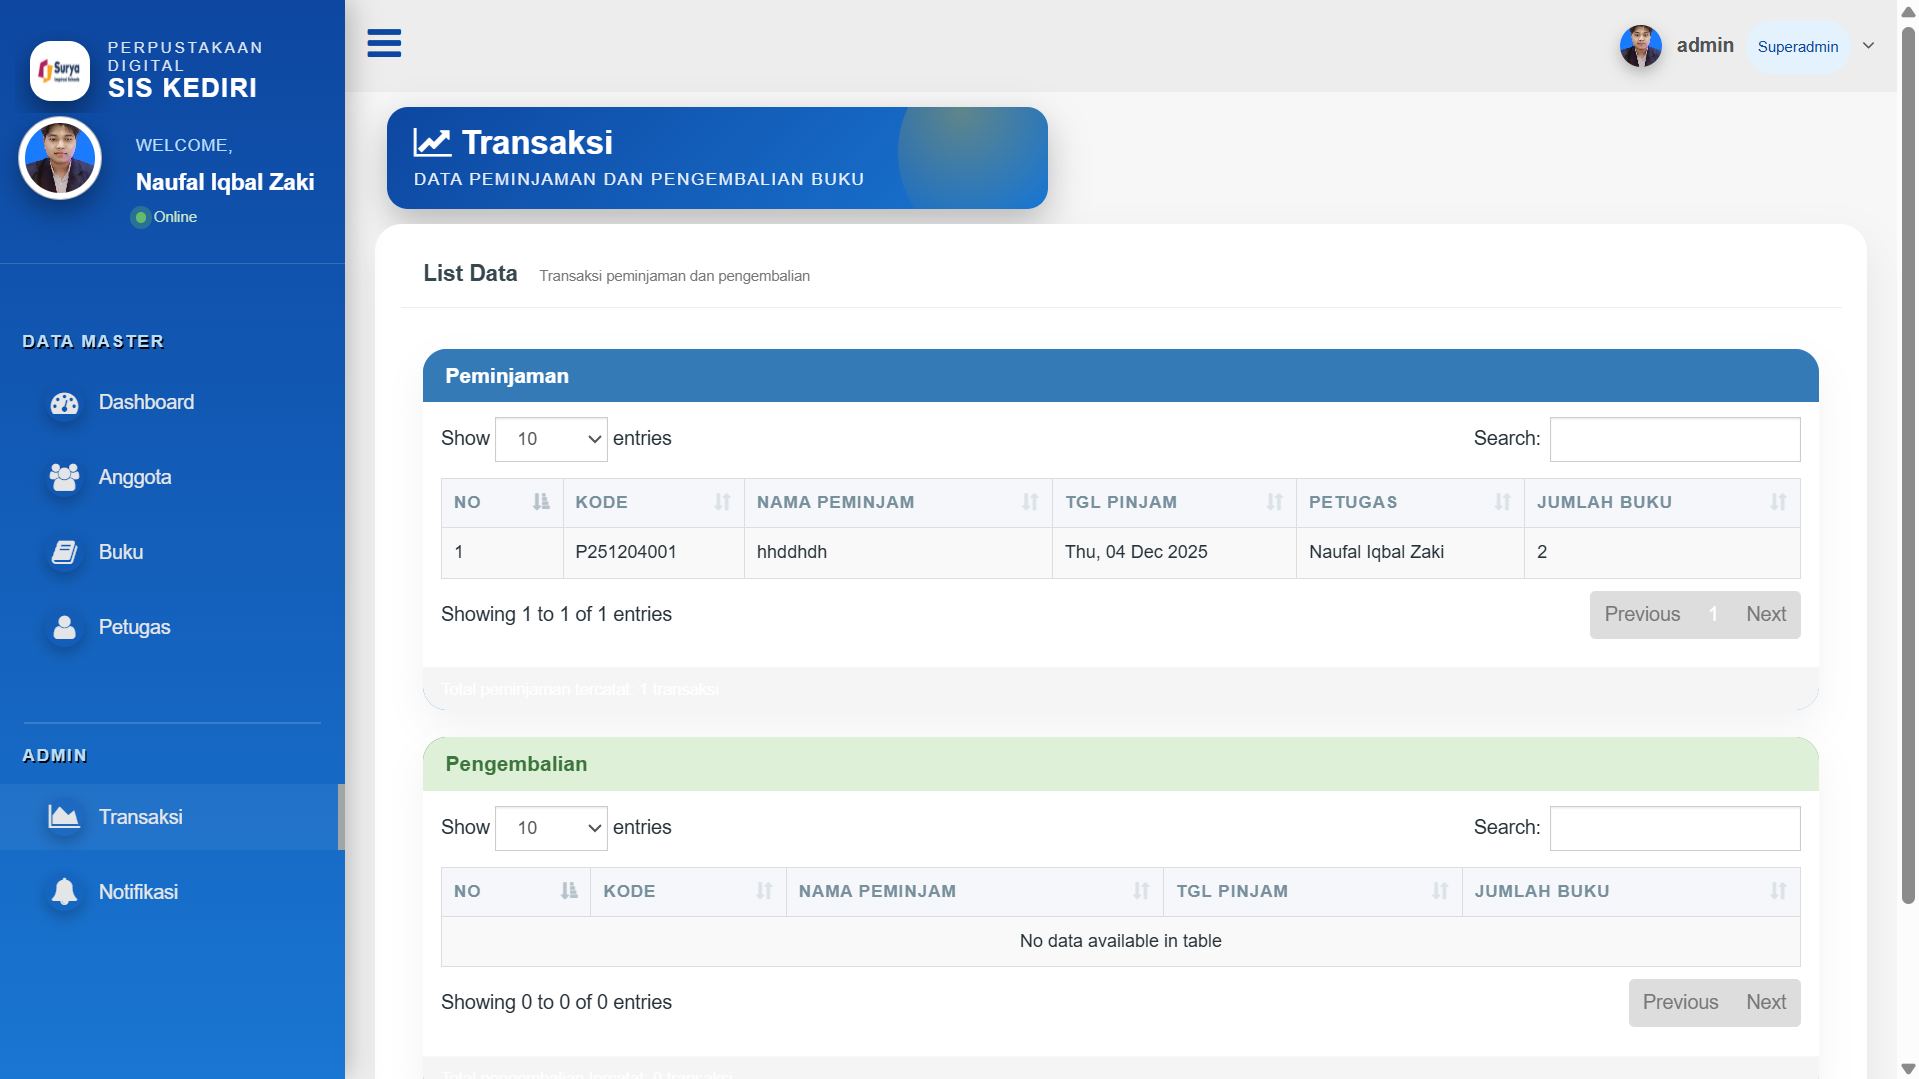Select Transaksi in the Admin menu
The width and height of the screenshot is (1919, 1079).
pos(140,816)
